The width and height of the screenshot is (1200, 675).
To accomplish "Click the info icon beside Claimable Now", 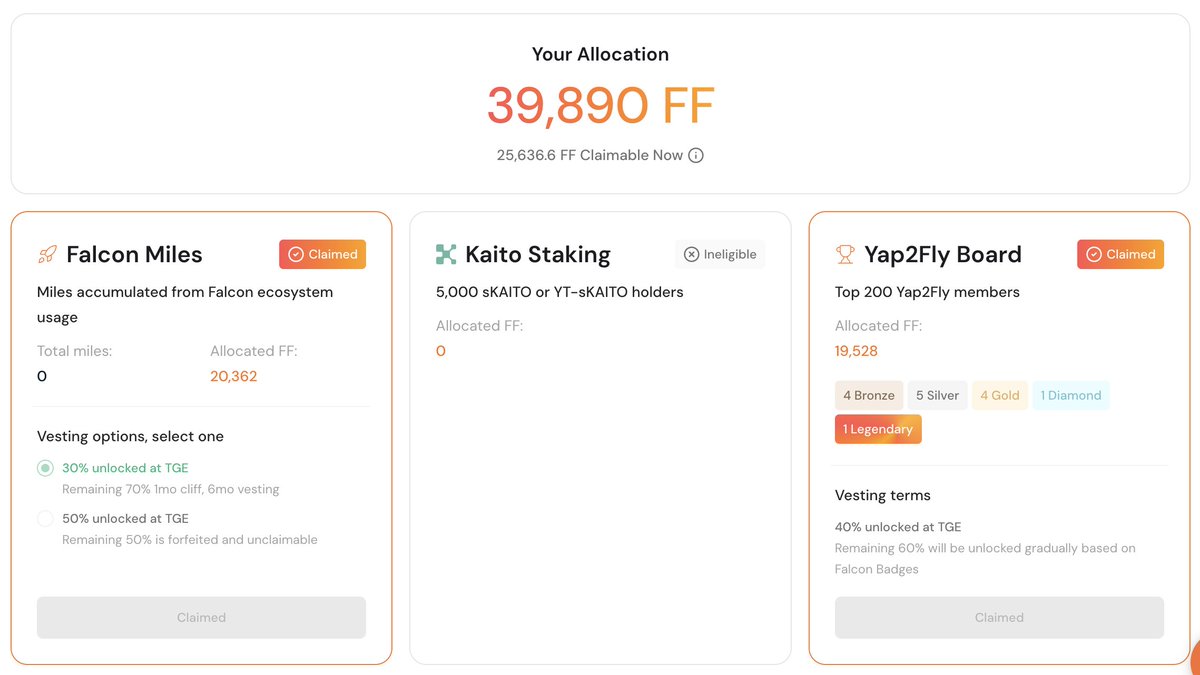I will 696,155.
